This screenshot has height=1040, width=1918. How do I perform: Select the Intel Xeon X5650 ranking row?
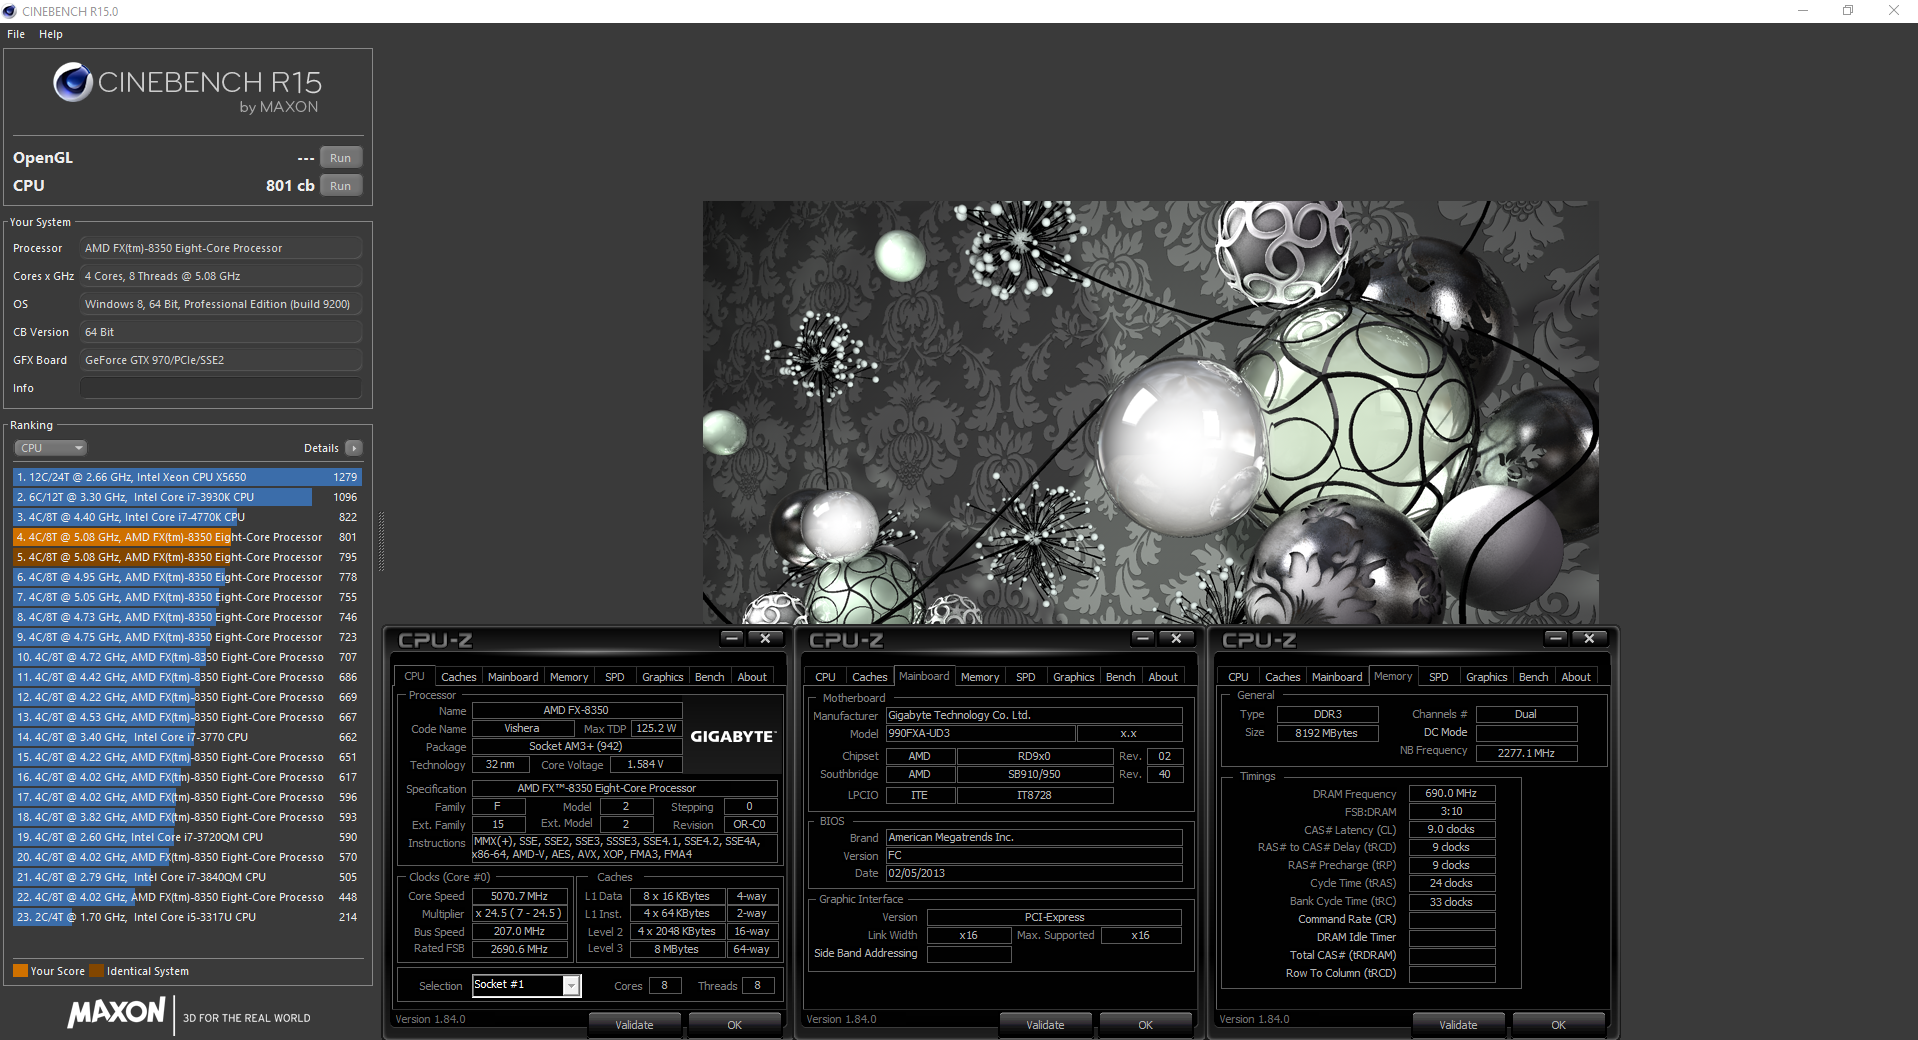[187, 477]
